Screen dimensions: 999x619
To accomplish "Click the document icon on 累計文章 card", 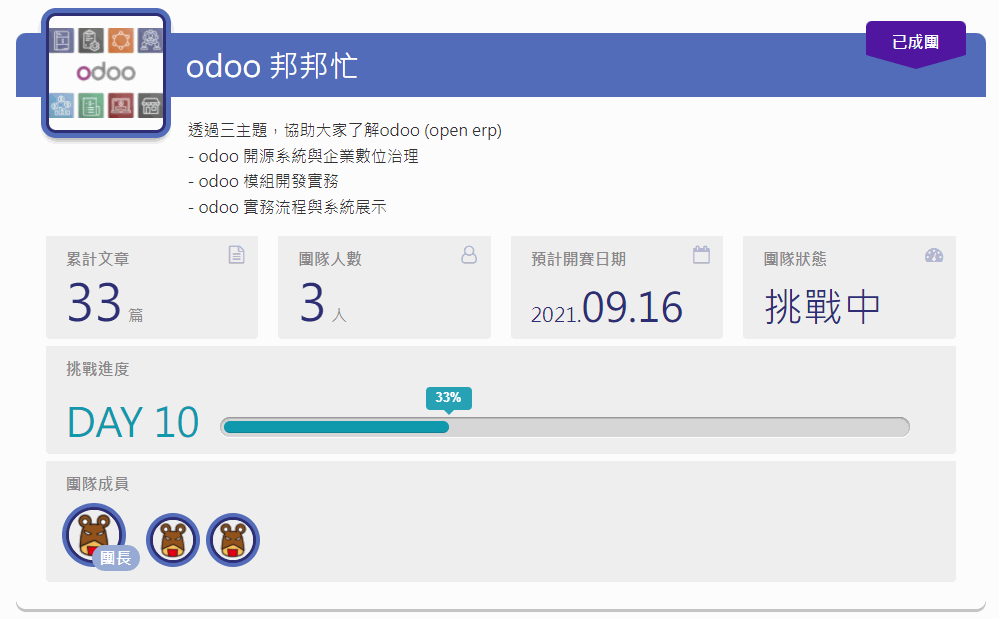I will point(236,255).
